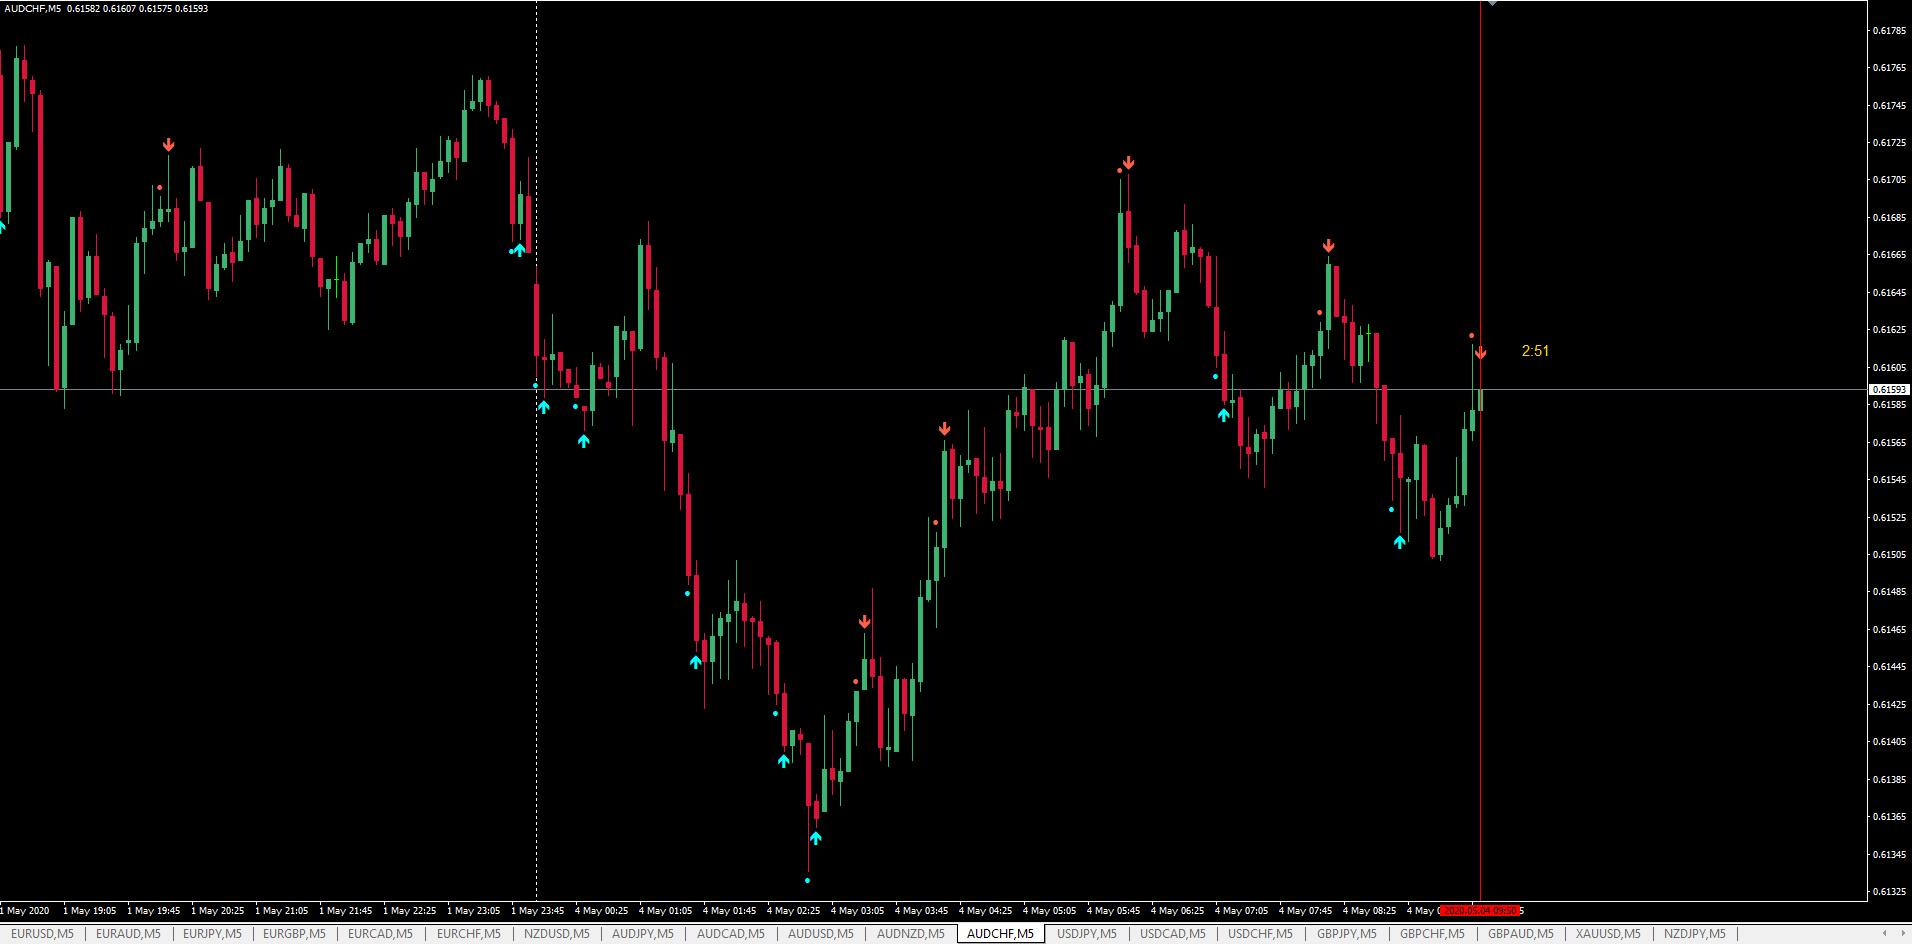Select the AUDCAD,M5 chart tab
This screenshot has width=1912, height=944.
tap(730, 934)
